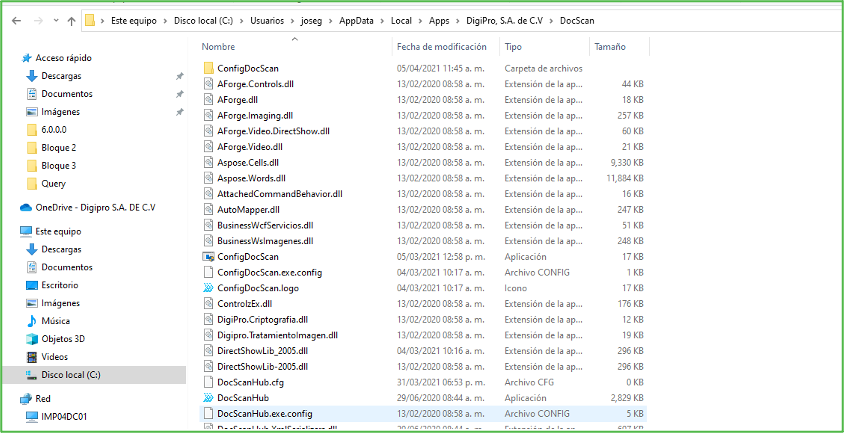Screen dimensions: 844x434
Task: Open Objetos 3D folder in sidebar
Action: [62, 339]
